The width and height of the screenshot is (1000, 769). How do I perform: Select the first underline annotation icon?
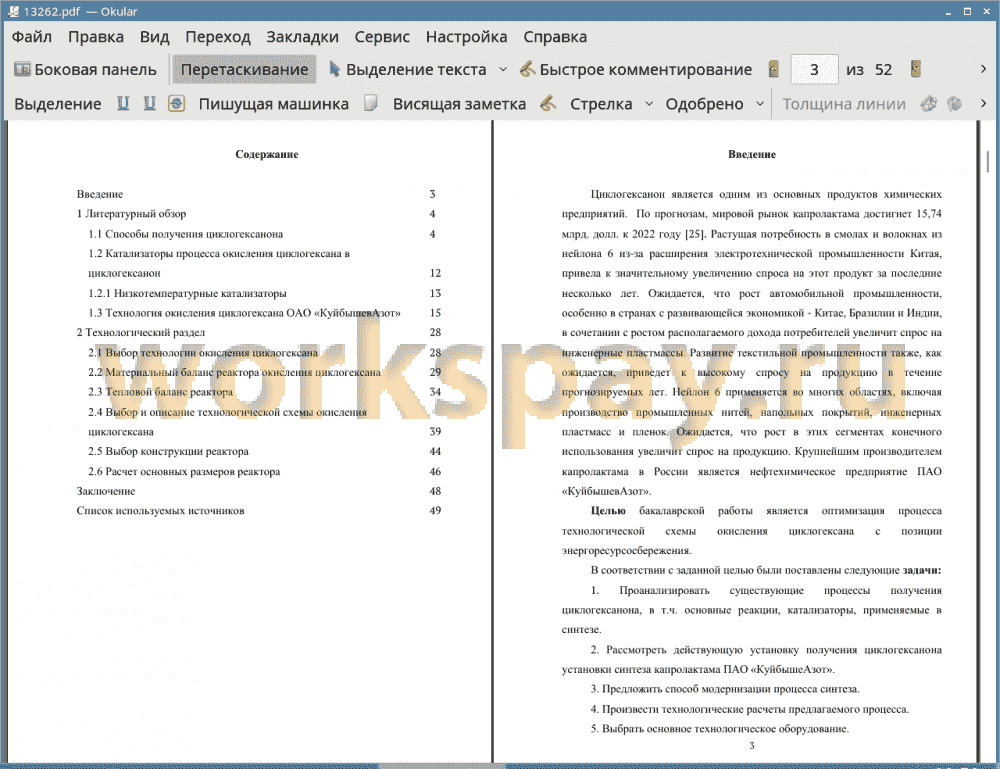(x=123, y=103)
